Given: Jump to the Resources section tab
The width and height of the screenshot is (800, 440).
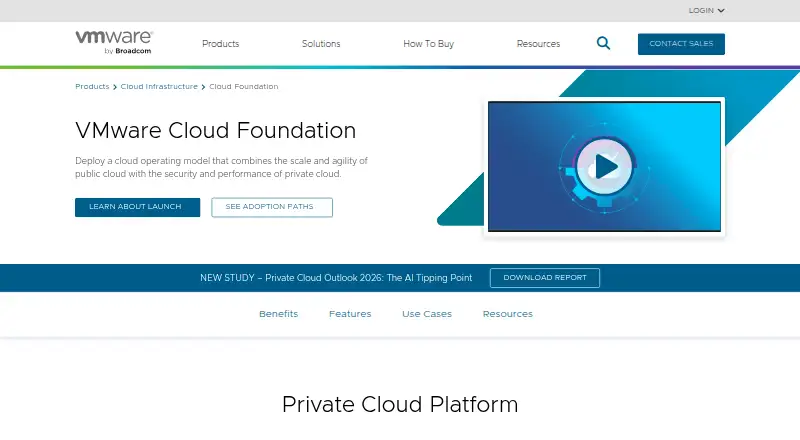Looking at the screenshot, I should 508,314.
